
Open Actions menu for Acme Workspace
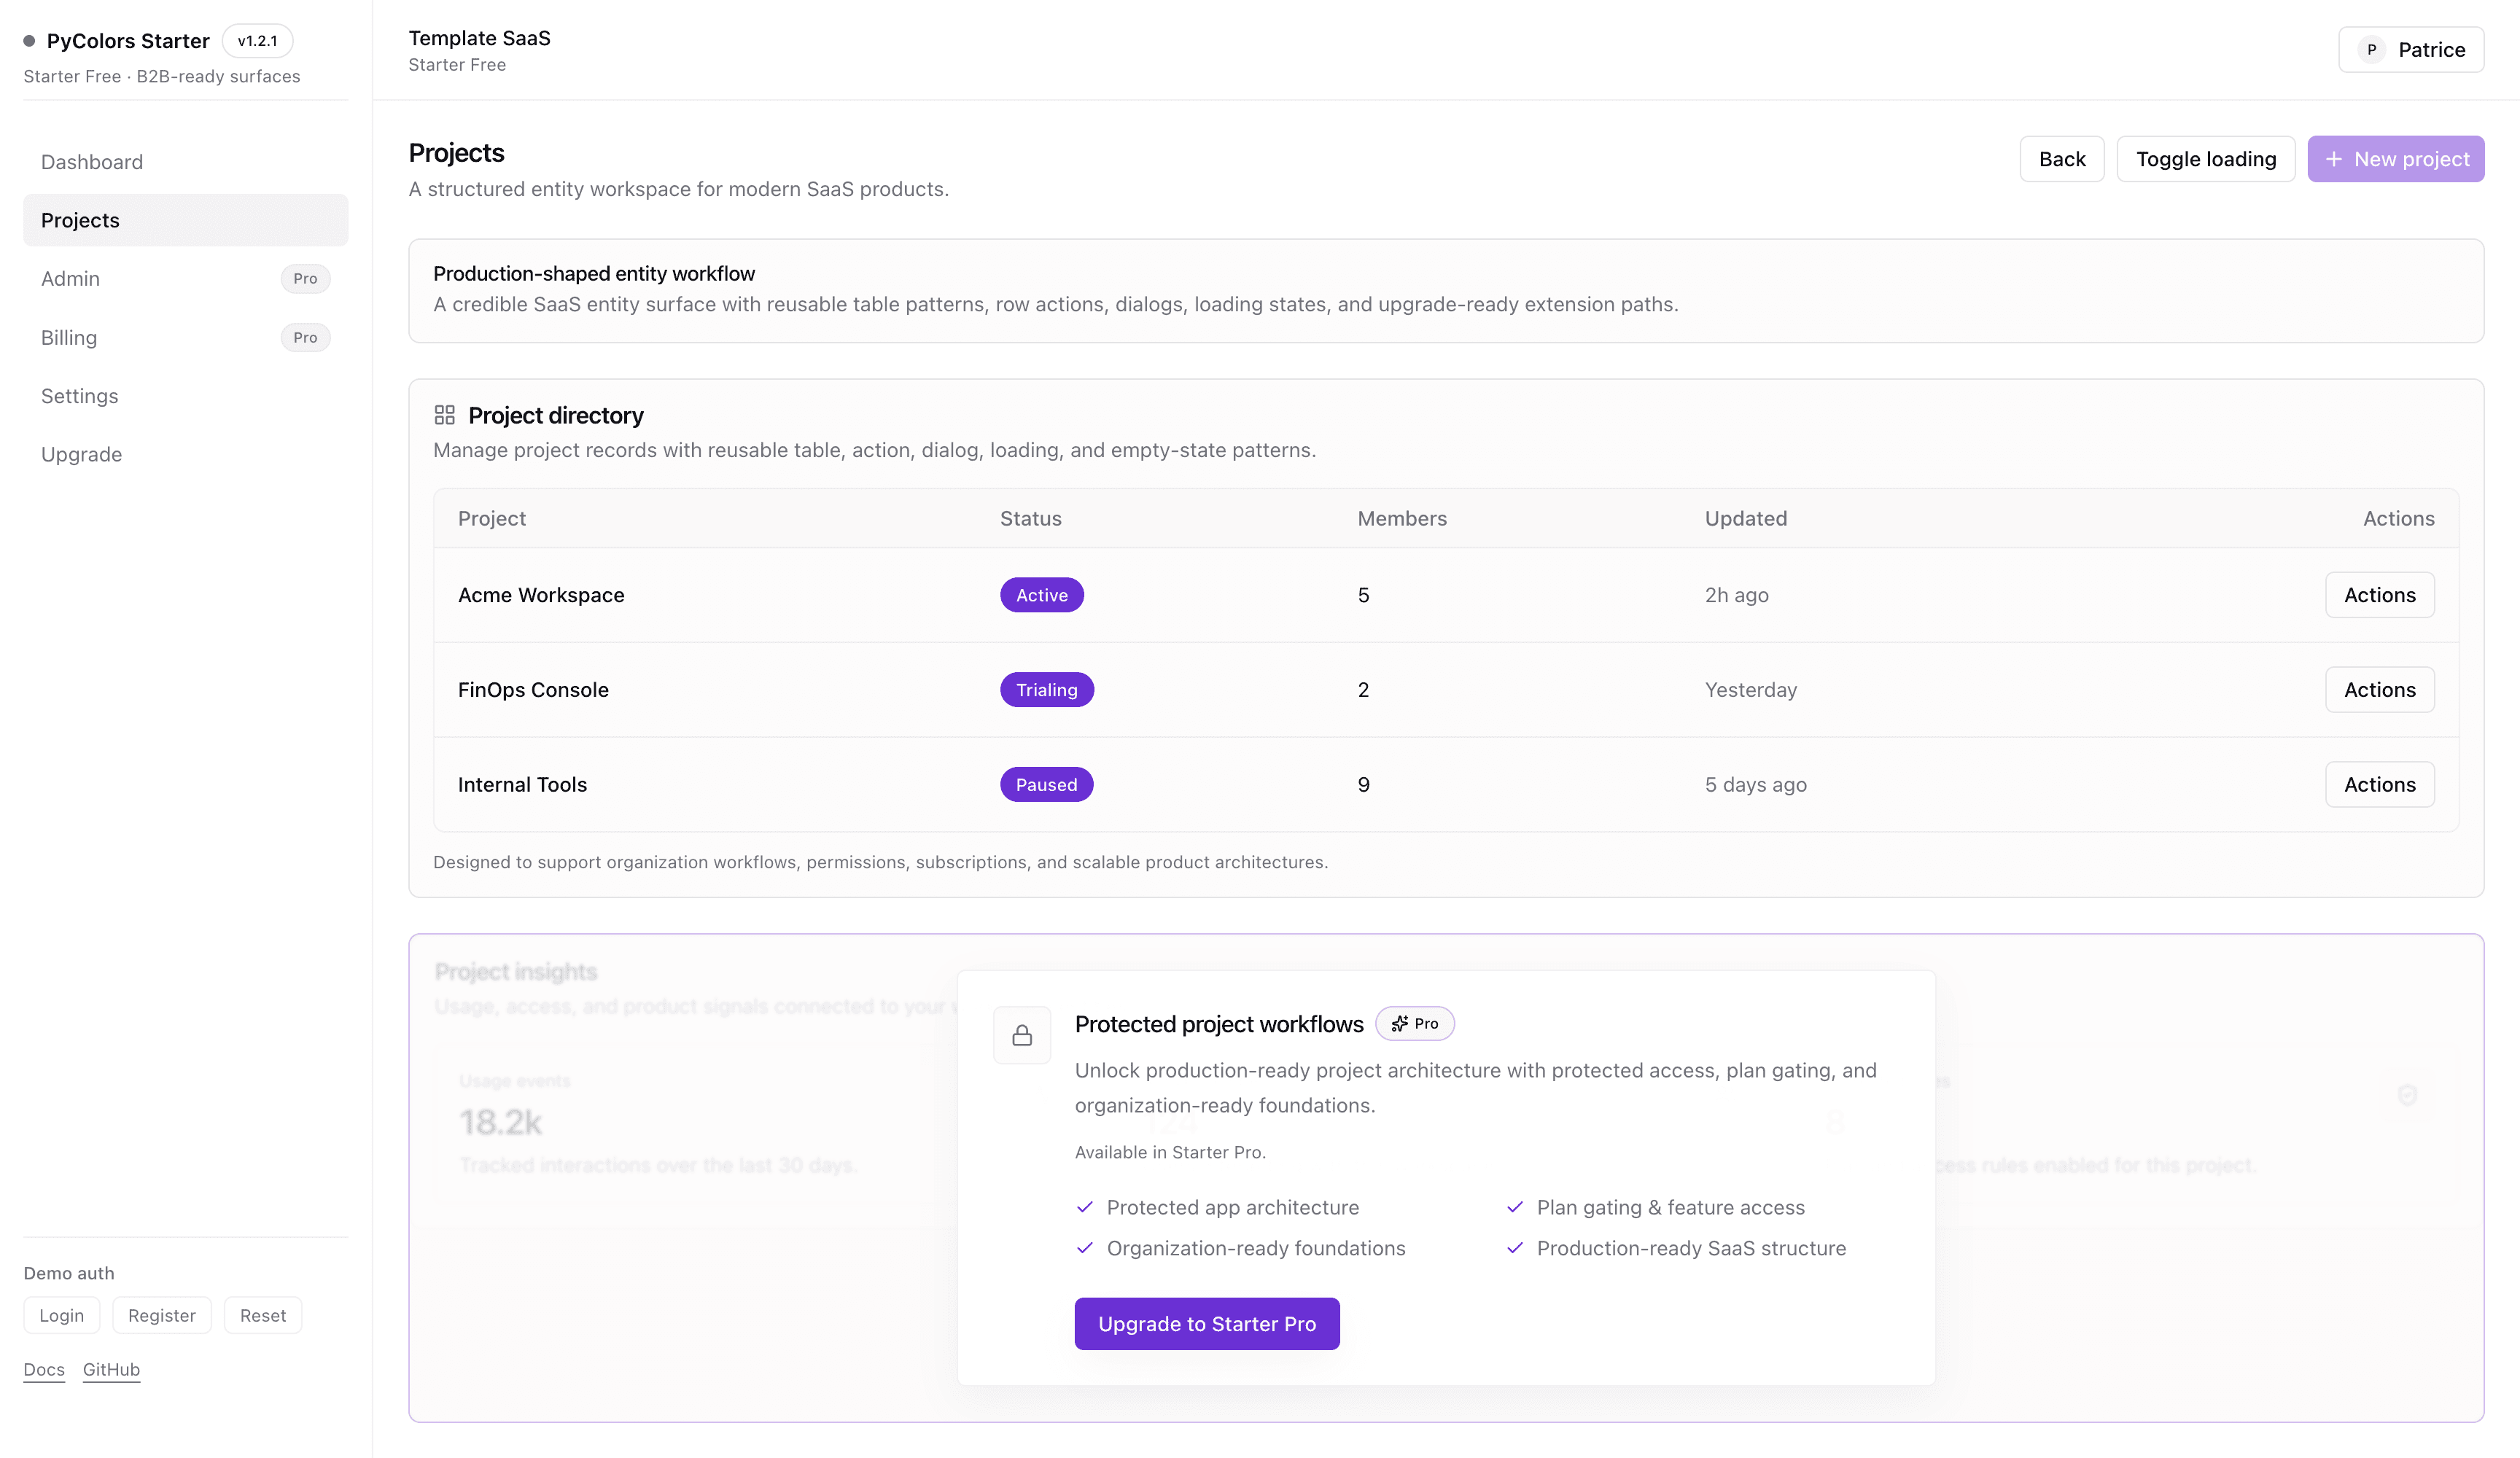[2379, 595]
